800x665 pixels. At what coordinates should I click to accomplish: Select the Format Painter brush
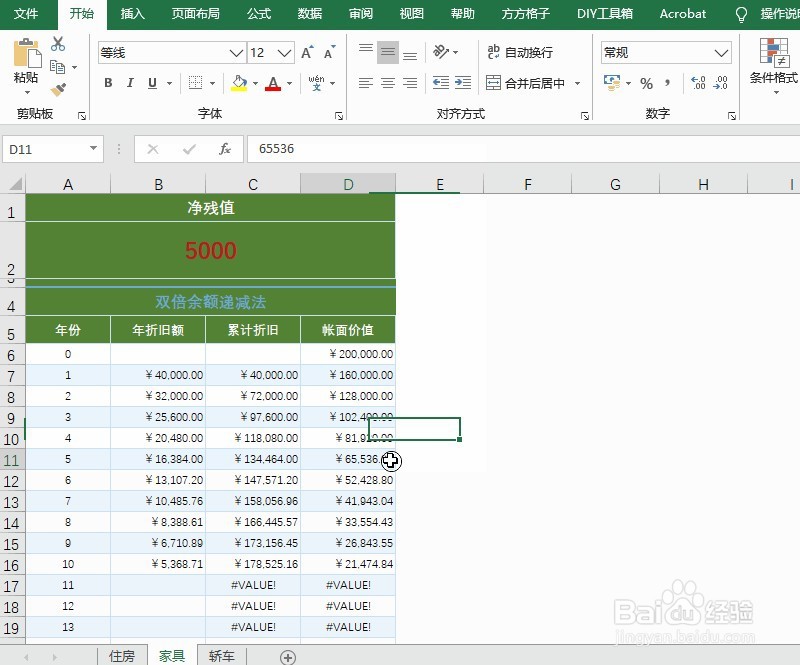click(x=58, y=89)
